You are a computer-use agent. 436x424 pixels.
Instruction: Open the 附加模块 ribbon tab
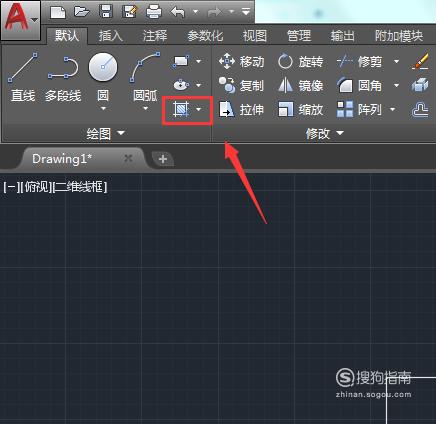399,36
